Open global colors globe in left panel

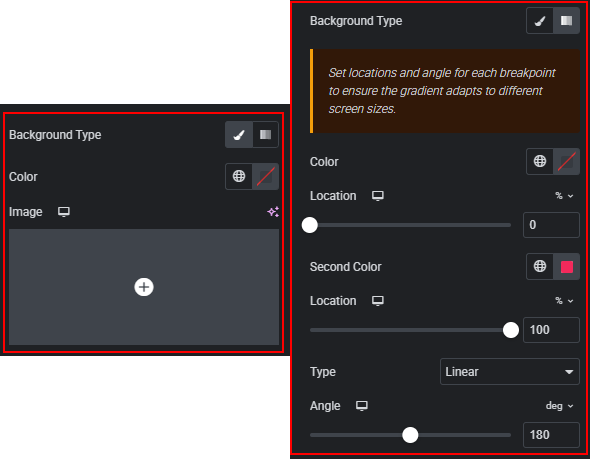coord(239,176)
